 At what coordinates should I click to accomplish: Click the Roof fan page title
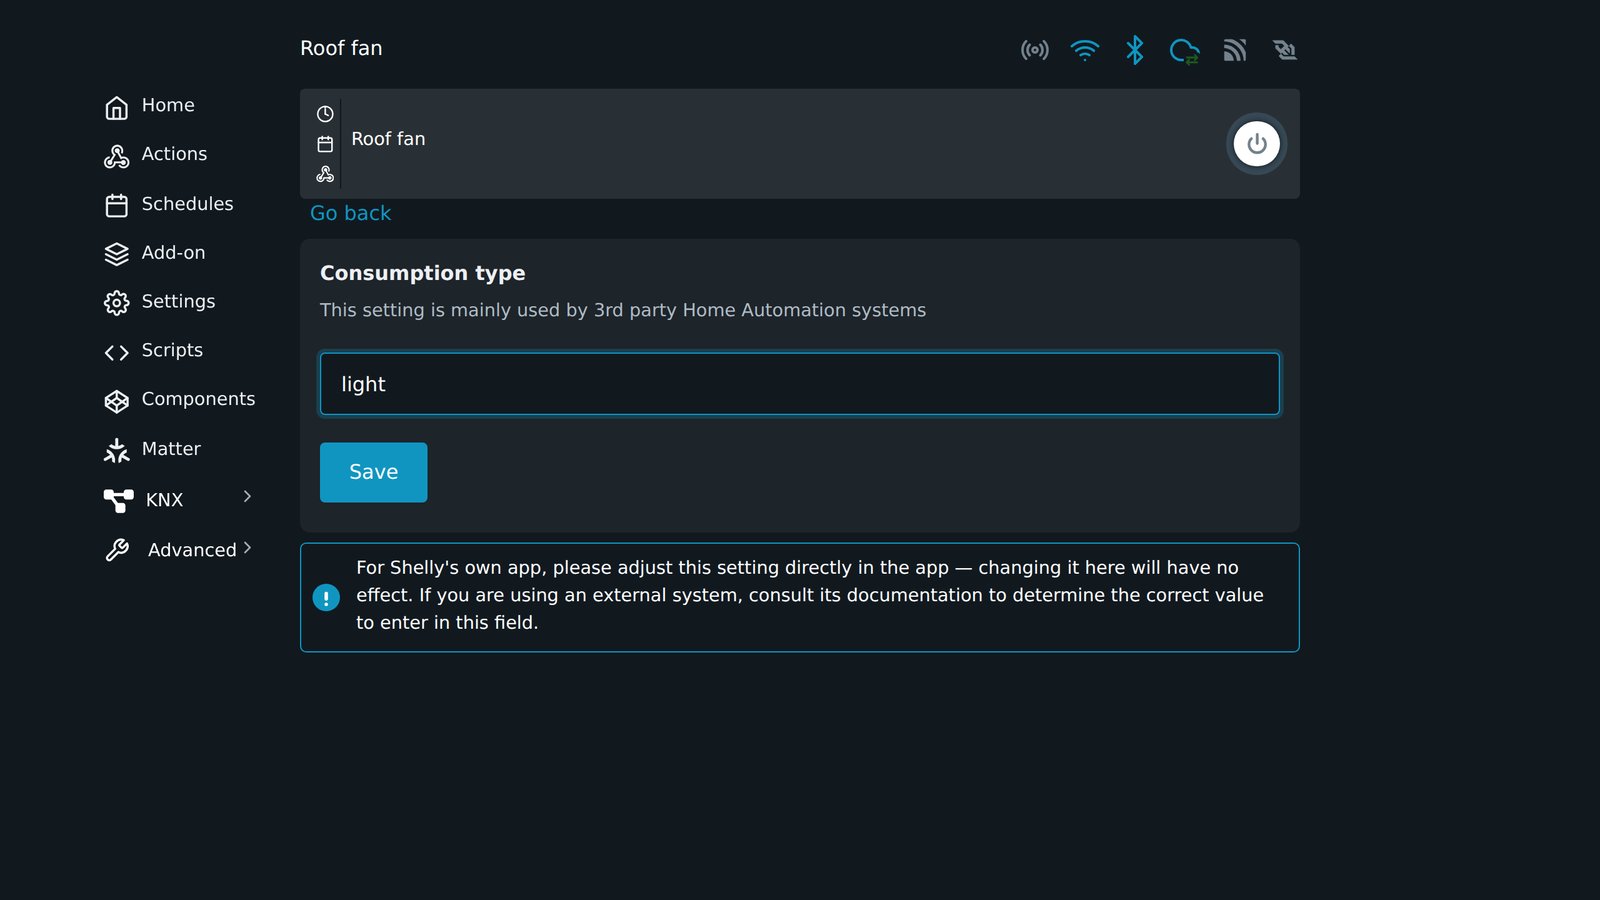tap(341, 48)
